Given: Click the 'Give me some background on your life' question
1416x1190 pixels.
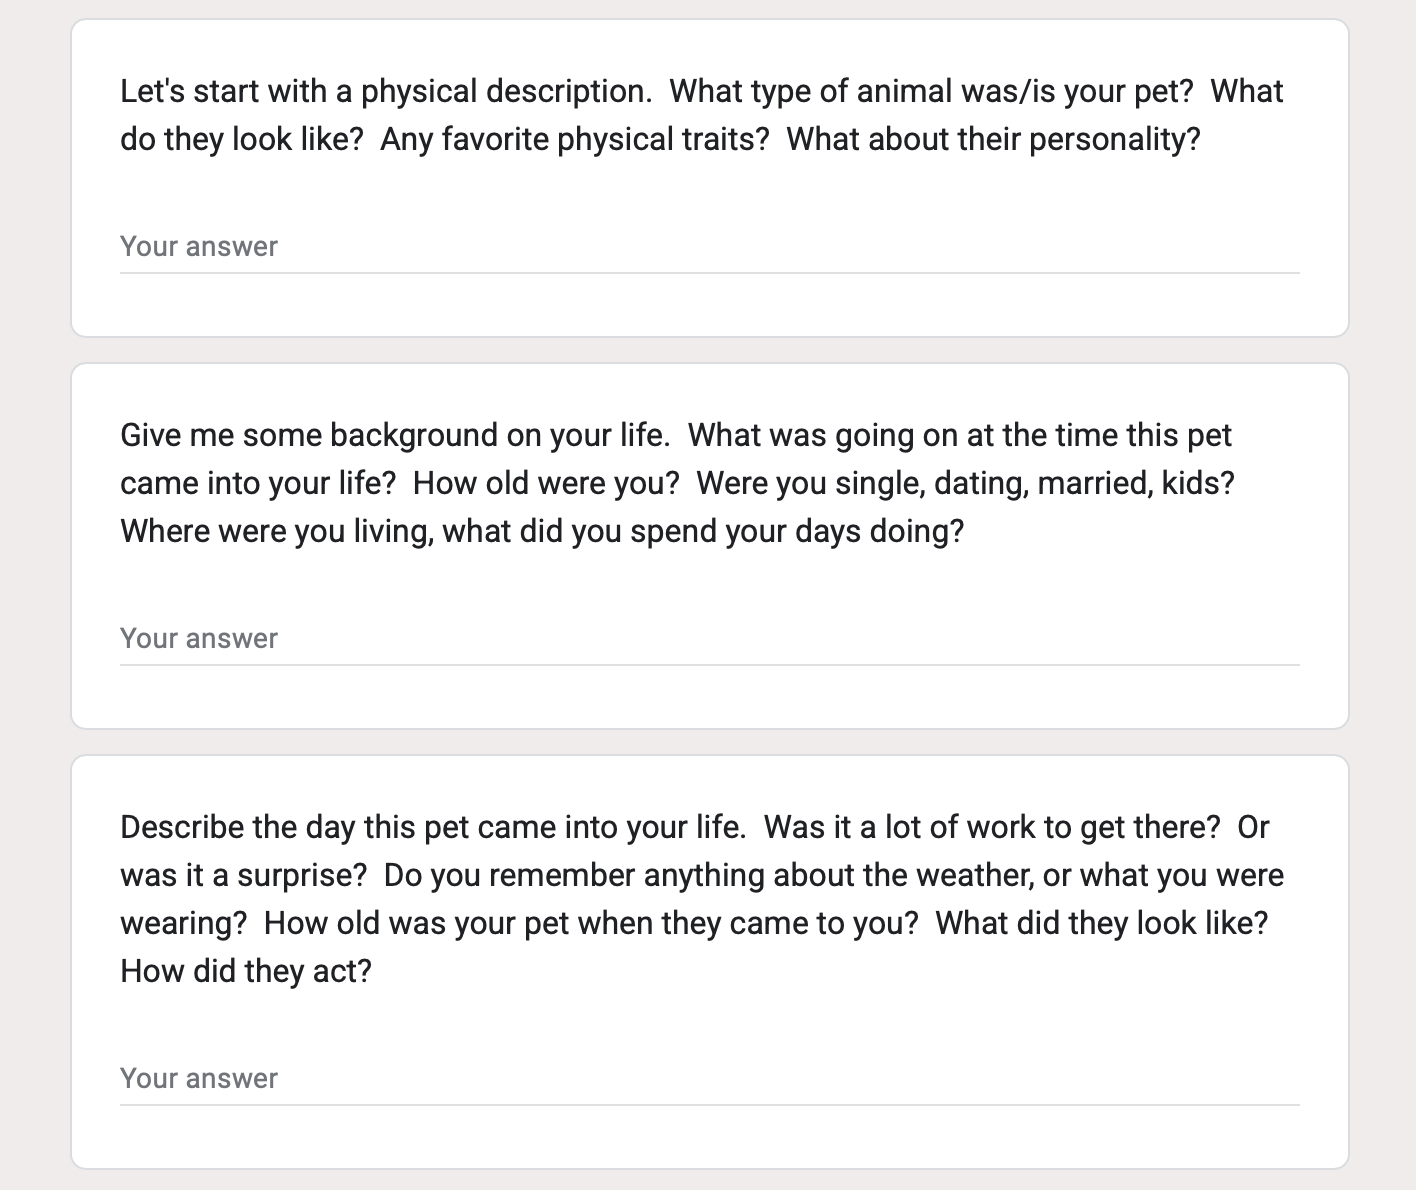Looking at the screenshot, I should point(395,436).
